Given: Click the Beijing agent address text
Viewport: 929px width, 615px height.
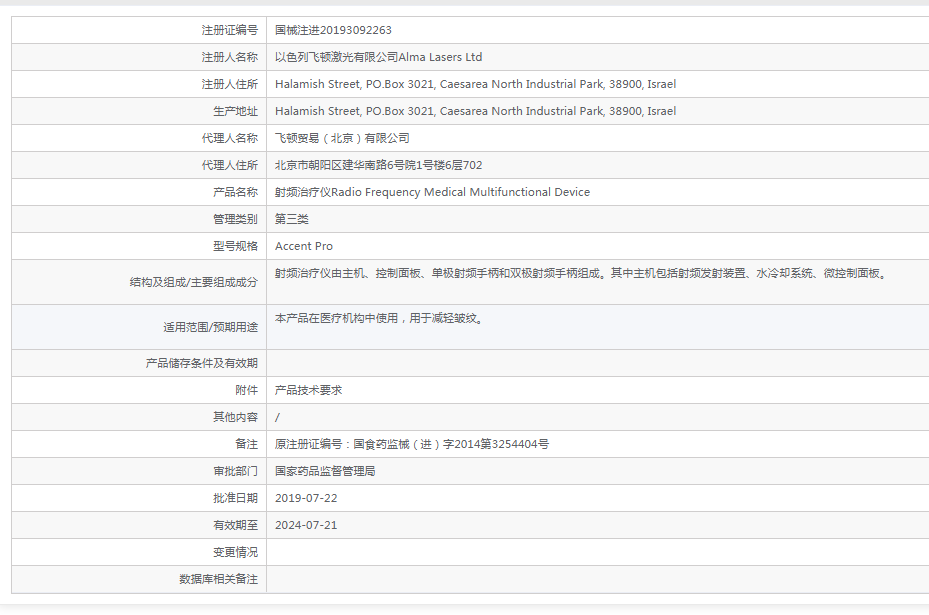Looking at the screenshot, I should (x=372, y=164).
